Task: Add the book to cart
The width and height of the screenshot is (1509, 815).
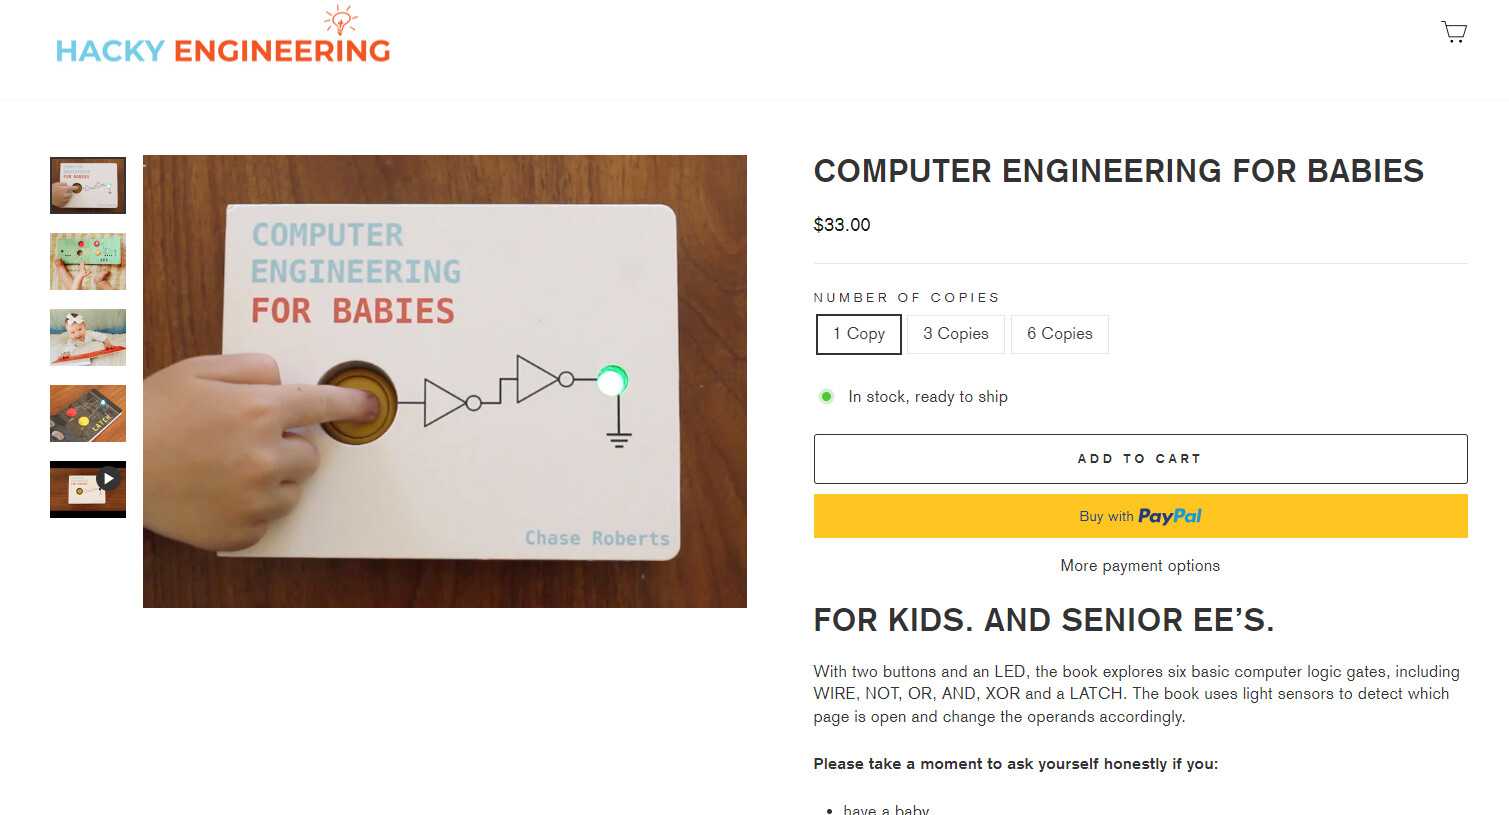Action: coord(1140,459)
